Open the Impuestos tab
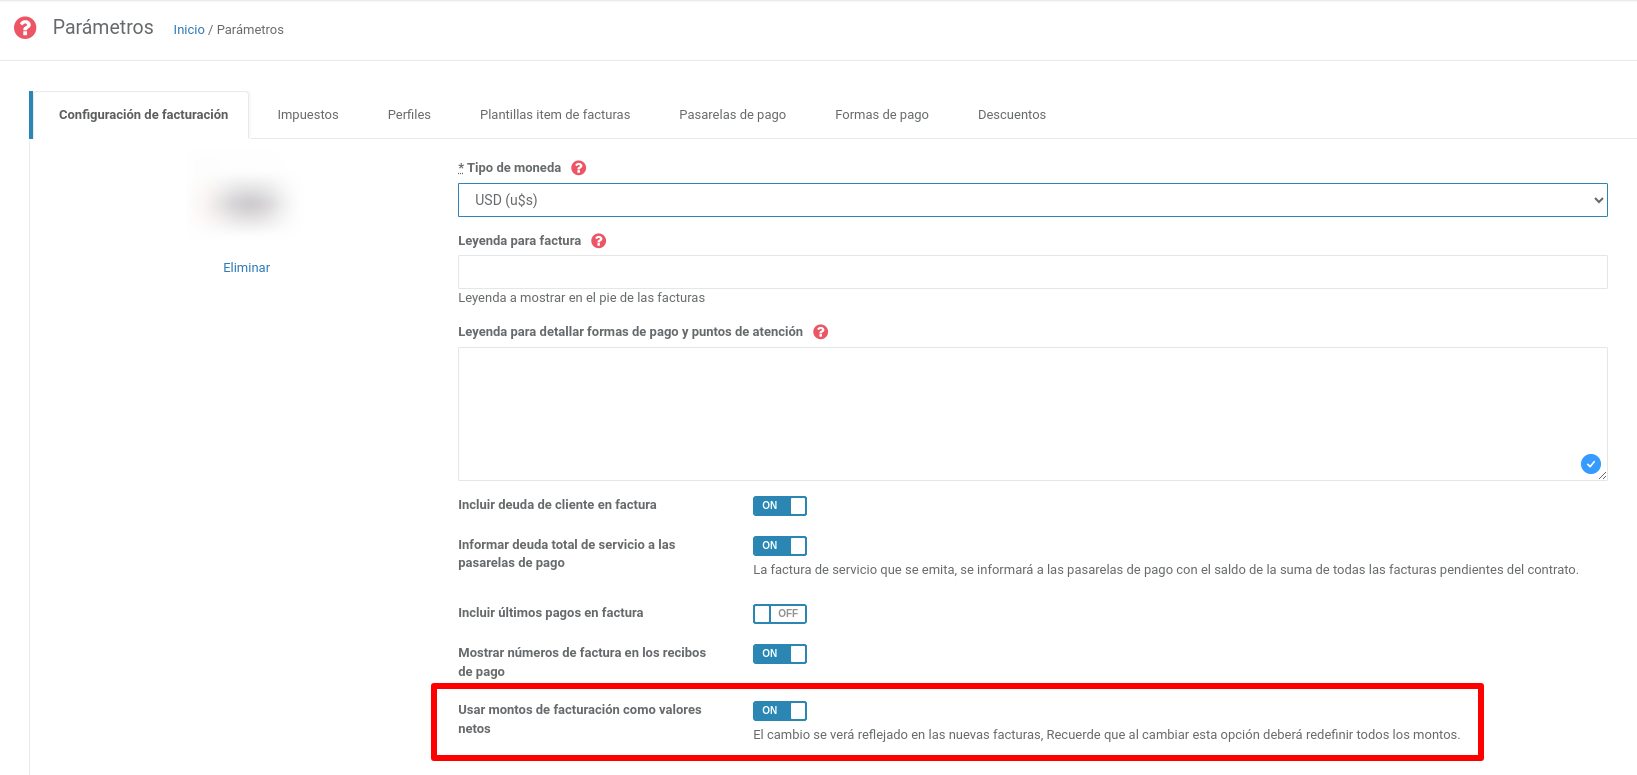This screenshot has height=775, width=1637. pyautogui.click(x=308, y=115)
